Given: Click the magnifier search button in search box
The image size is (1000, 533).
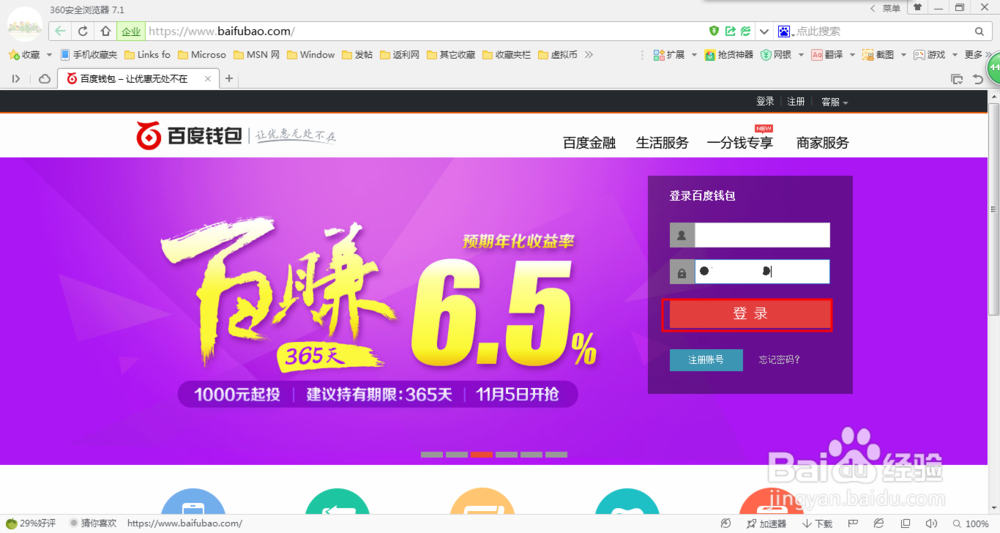Looking at the screenshot, I should 980,31.
